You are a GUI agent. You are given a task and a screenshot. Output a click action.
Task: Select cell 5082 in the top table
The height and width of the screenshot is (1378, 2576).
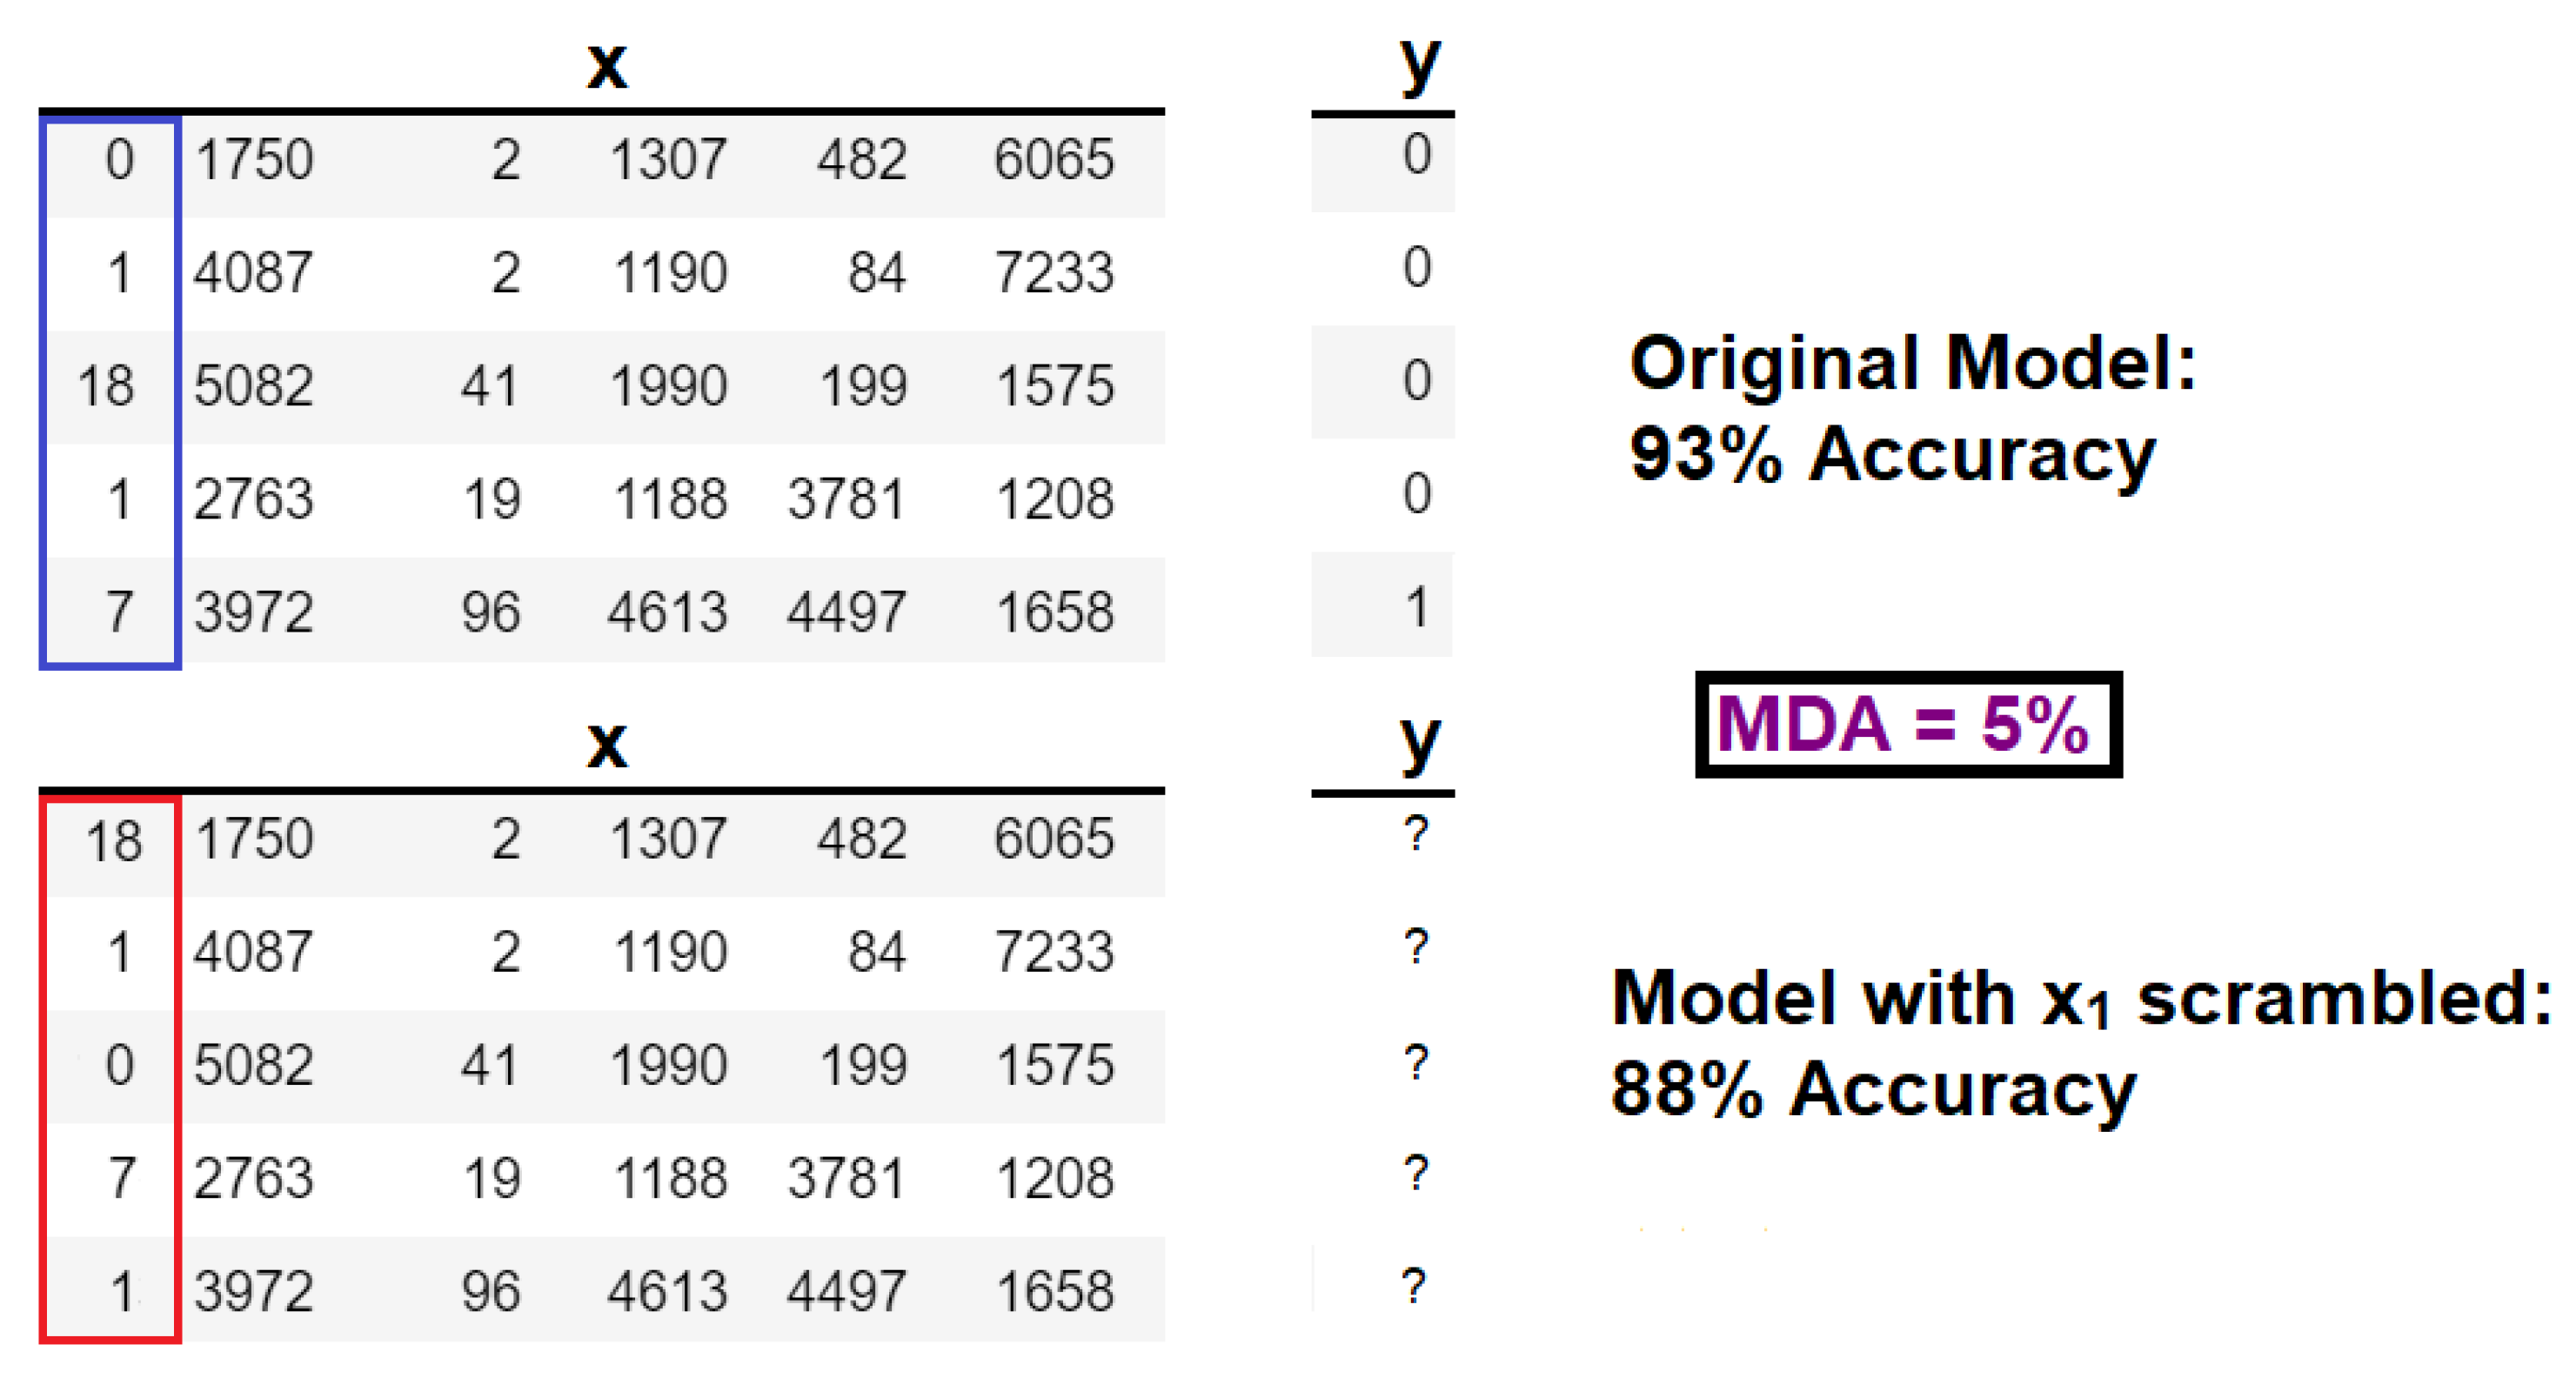253,386
